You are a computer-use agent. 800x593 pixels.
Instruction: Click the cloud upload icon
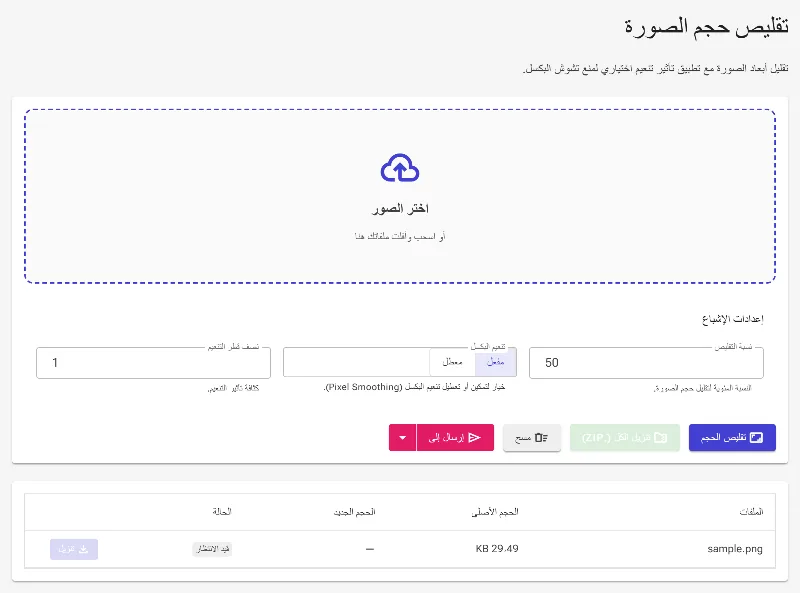click(400, 167)
